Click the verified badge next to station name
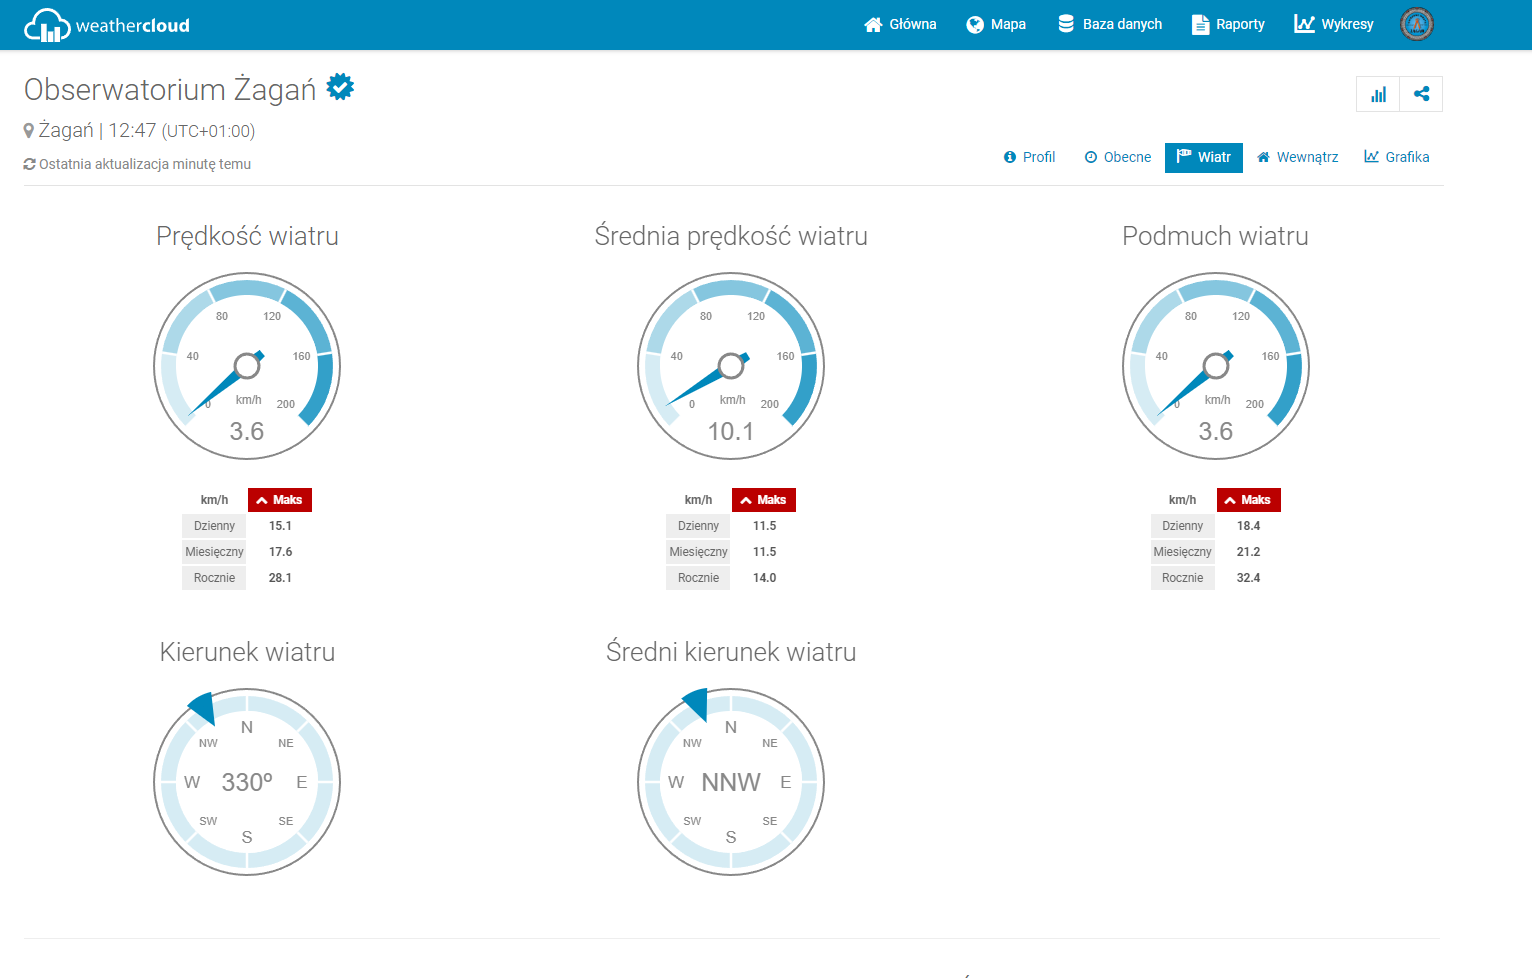Viewport: 1532px width, 978px height. (x=341, y=88)
